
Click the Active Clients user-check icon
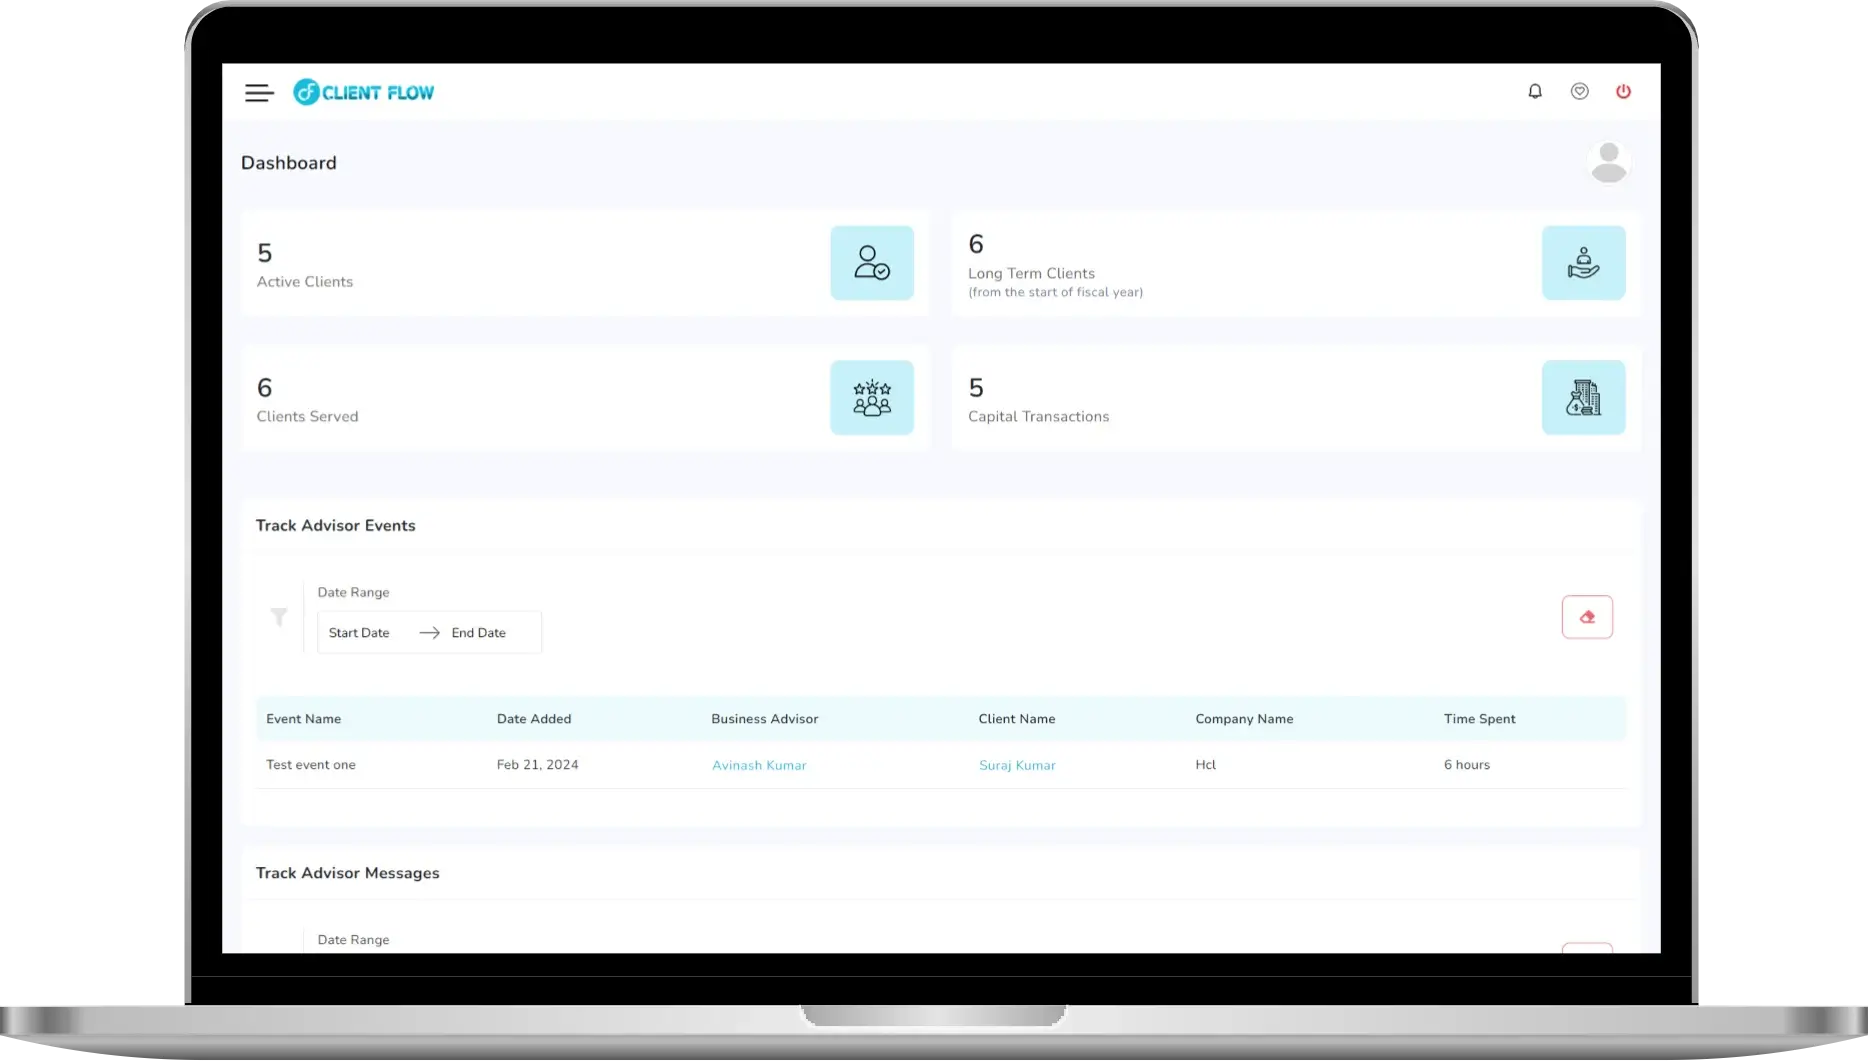[871, 263]
